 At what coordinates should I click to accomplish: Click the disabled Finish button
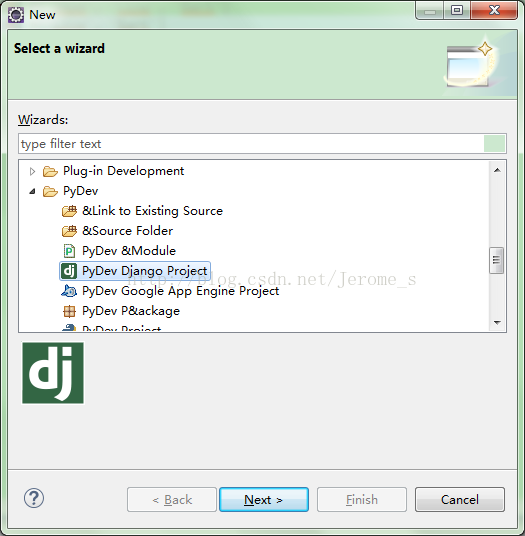[362, 499]
